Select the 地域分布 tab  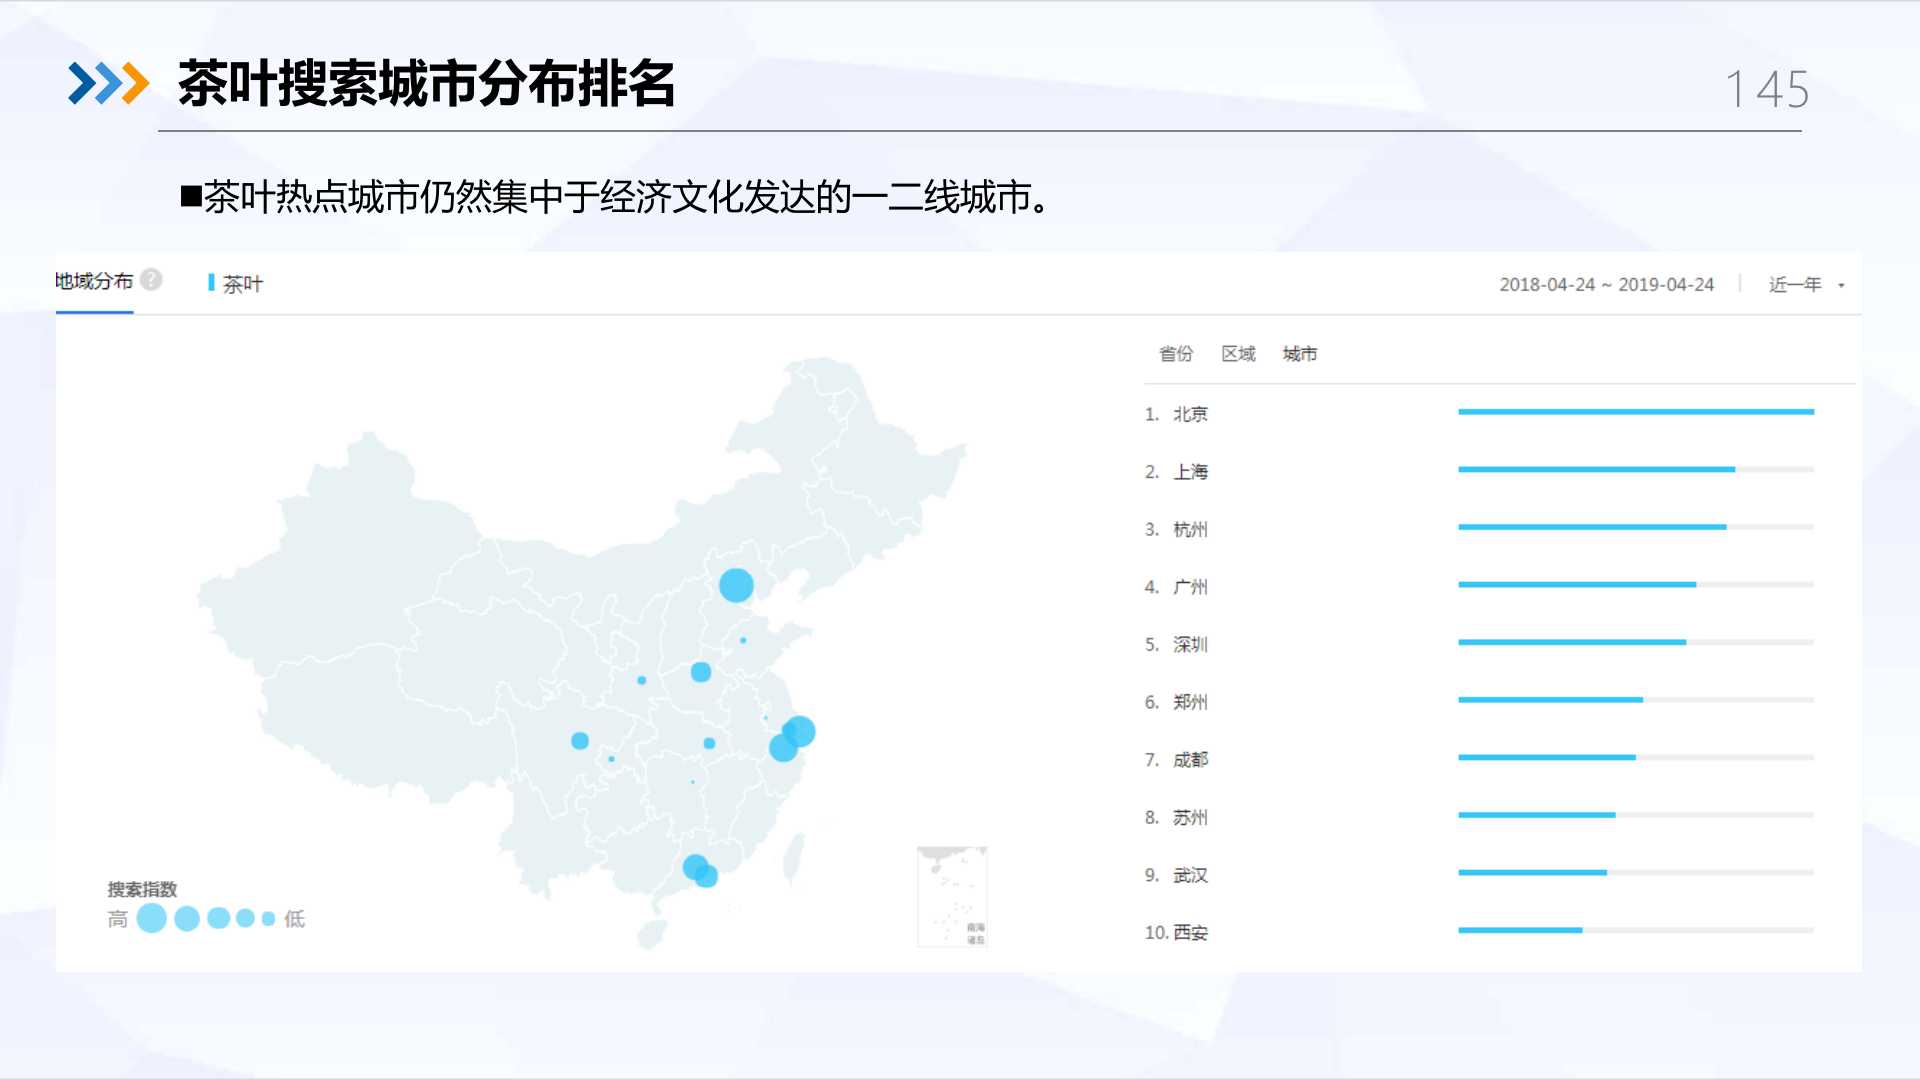click(94, 282)
